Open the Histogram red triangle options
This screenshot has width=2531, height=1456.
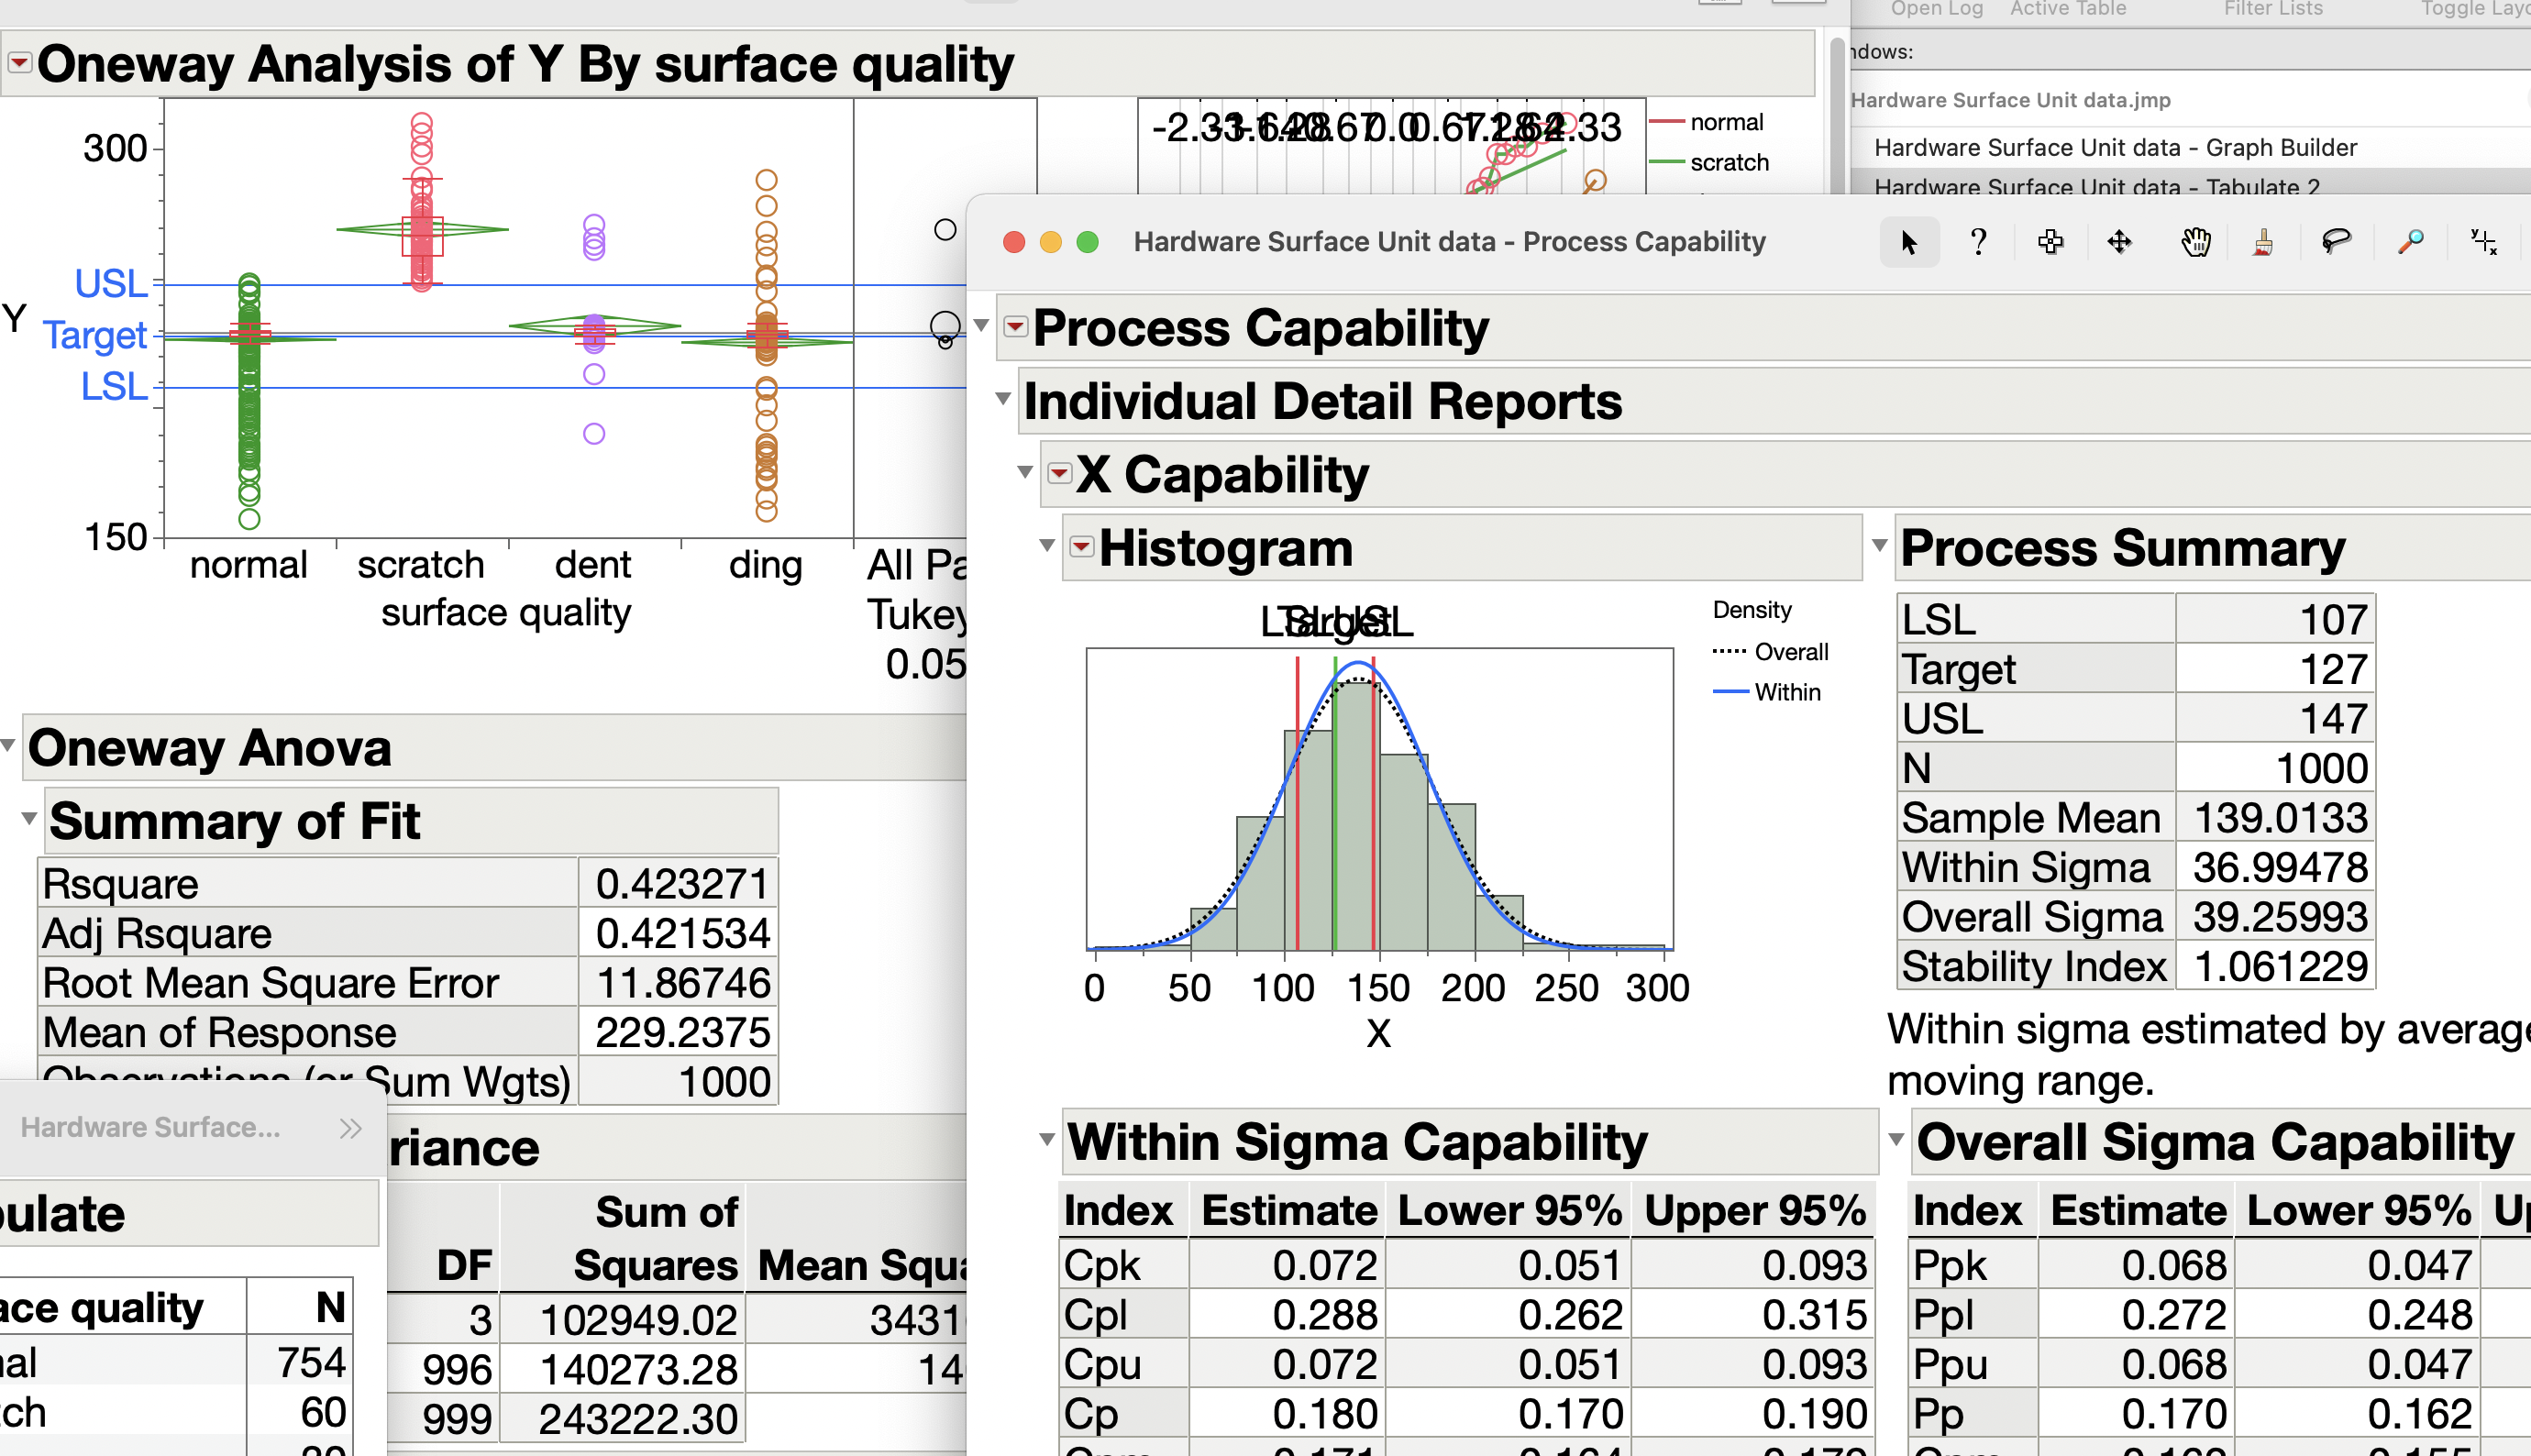pos(1081,546)
